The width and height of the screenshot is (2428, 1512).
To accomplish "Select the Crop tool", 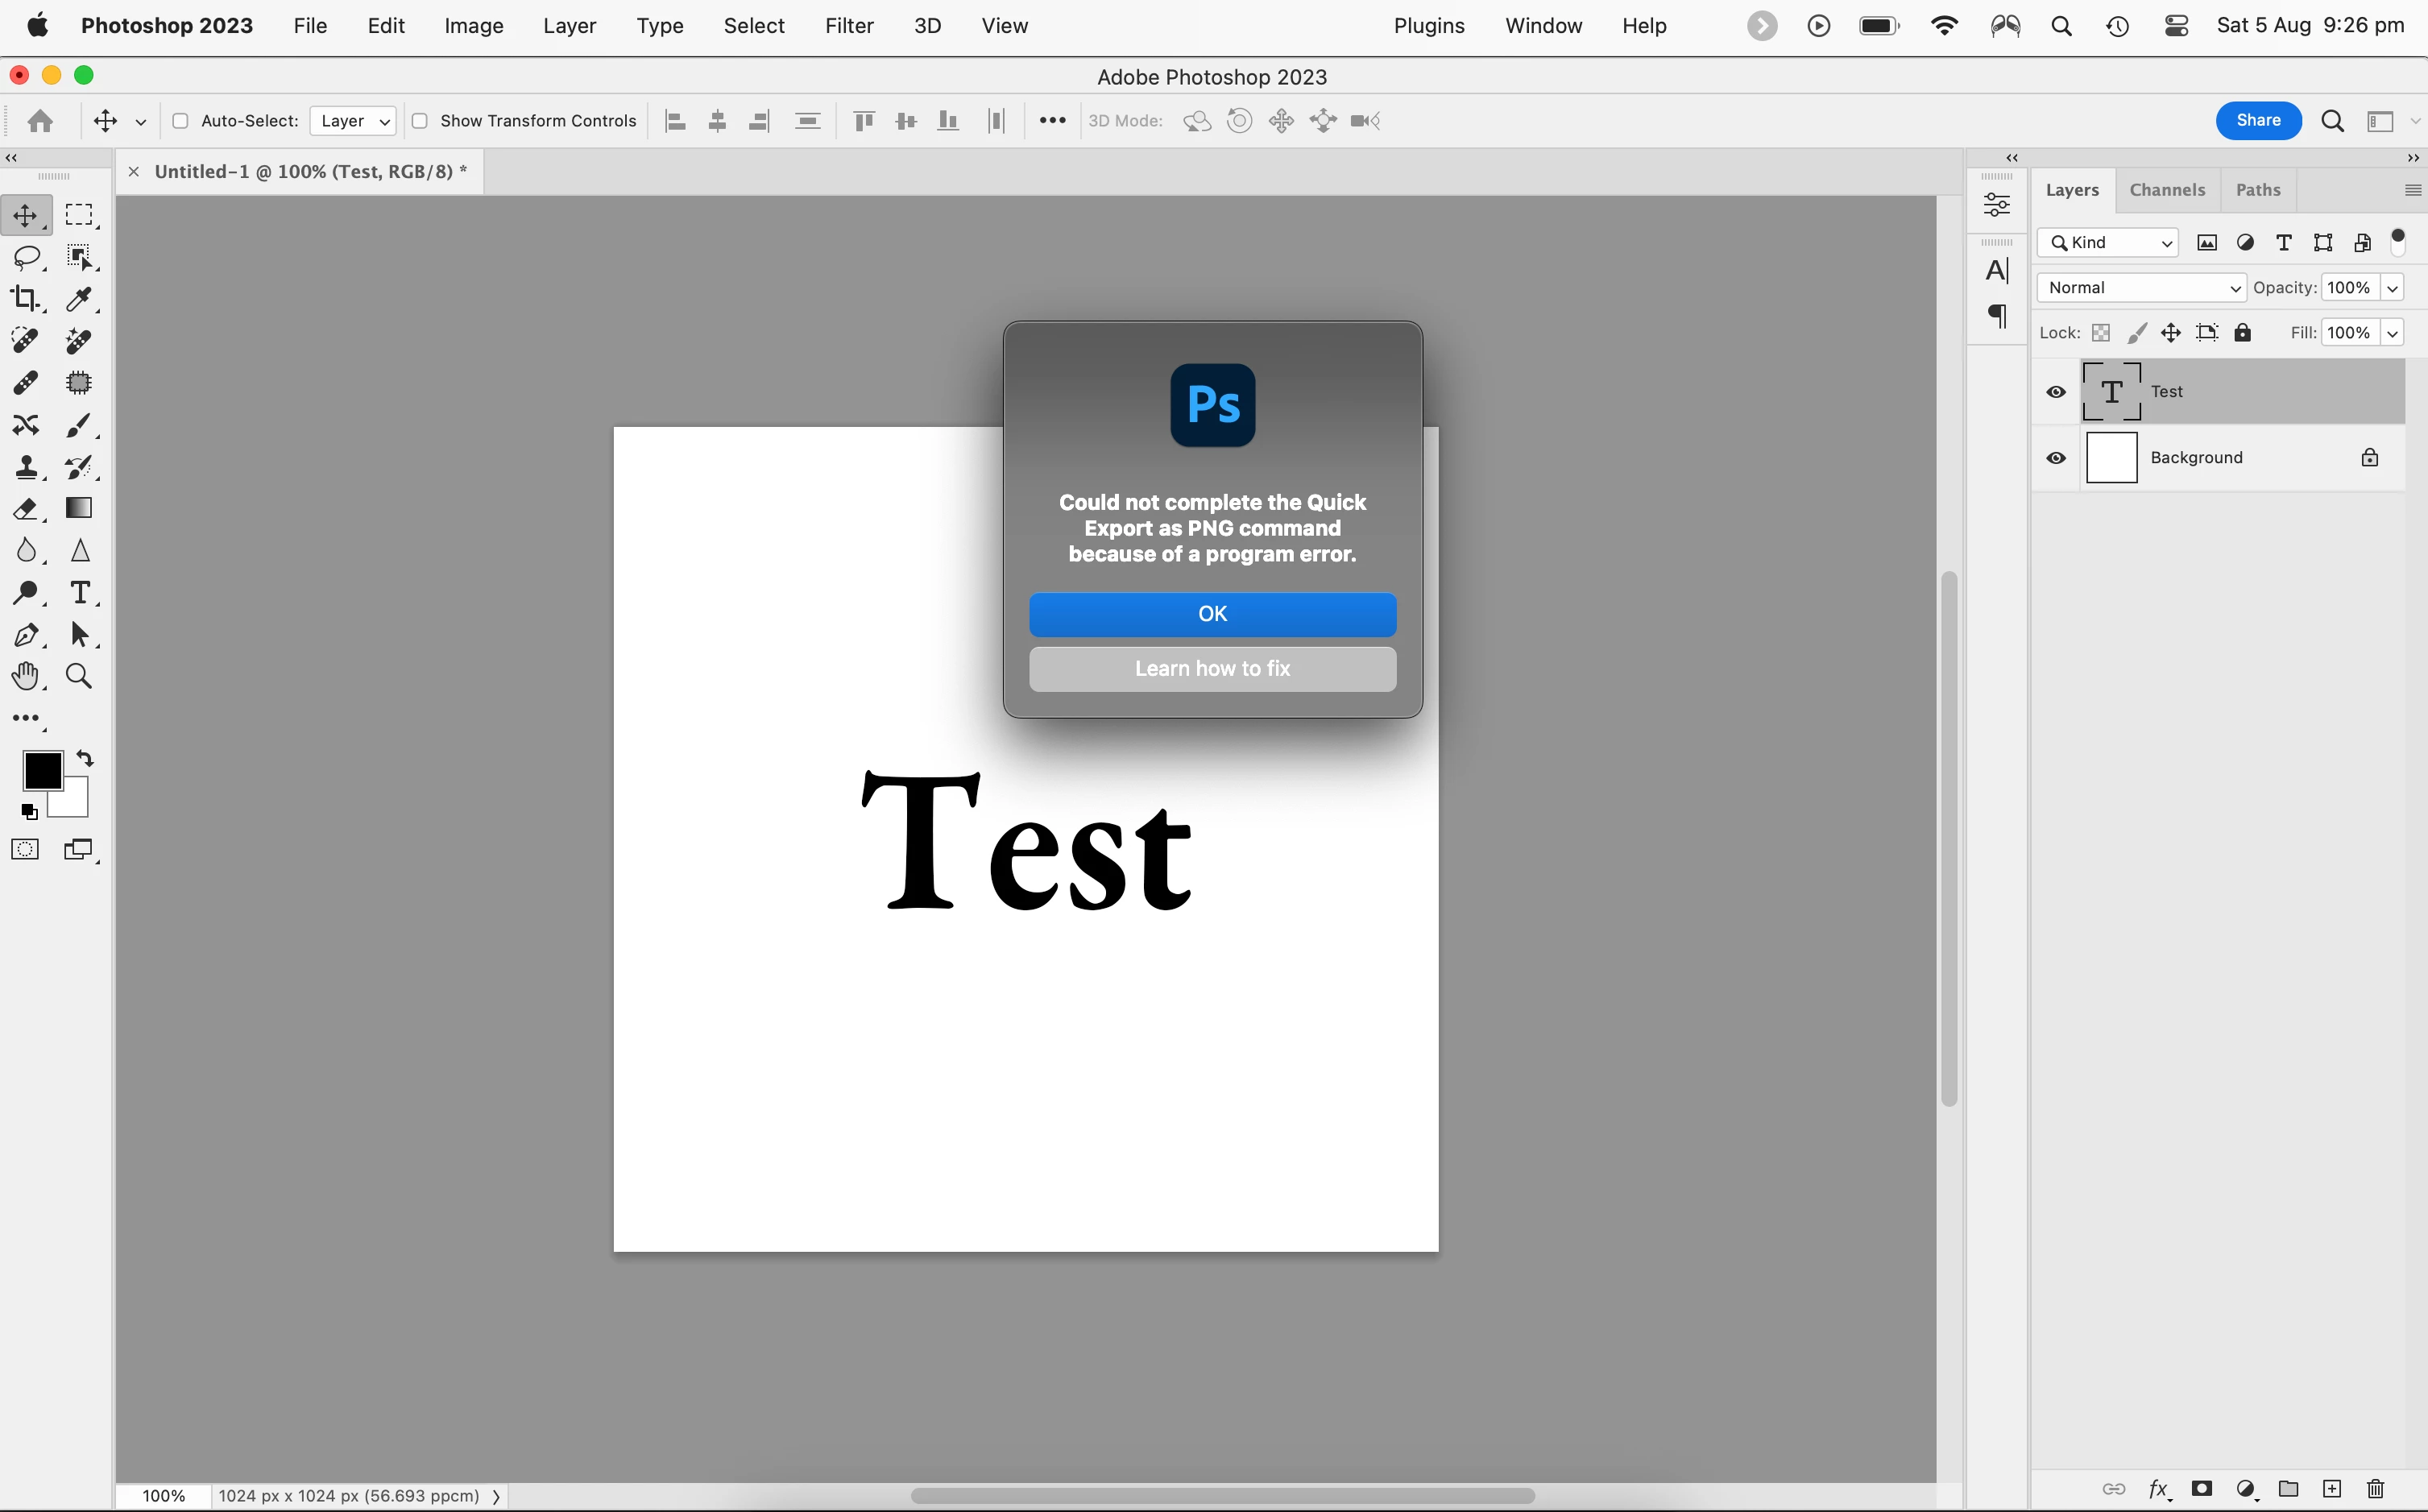I will click(25, 299).
